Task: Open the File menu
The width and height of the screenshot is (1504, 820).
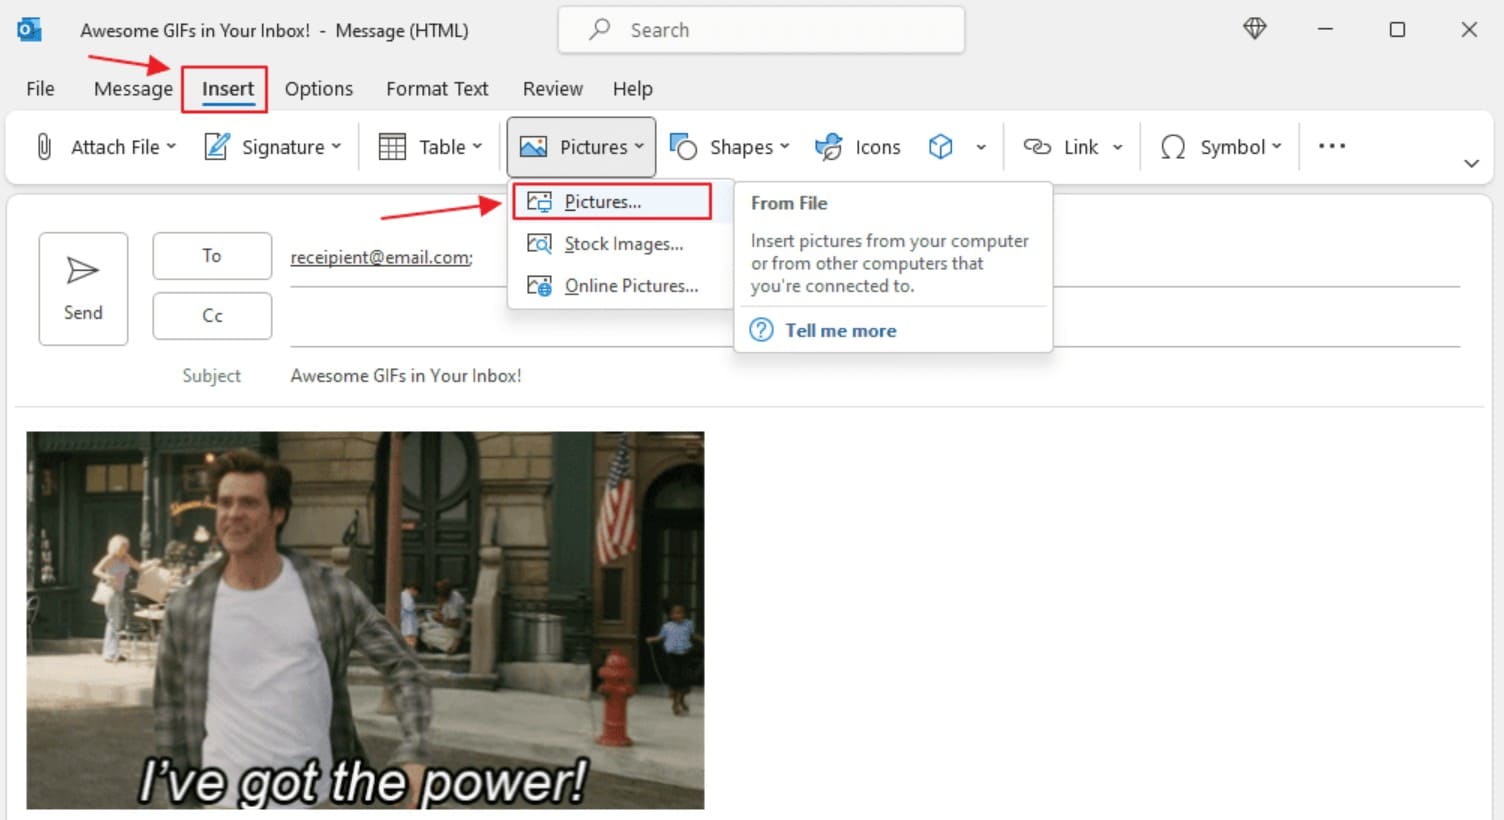Action: (39, 88)
